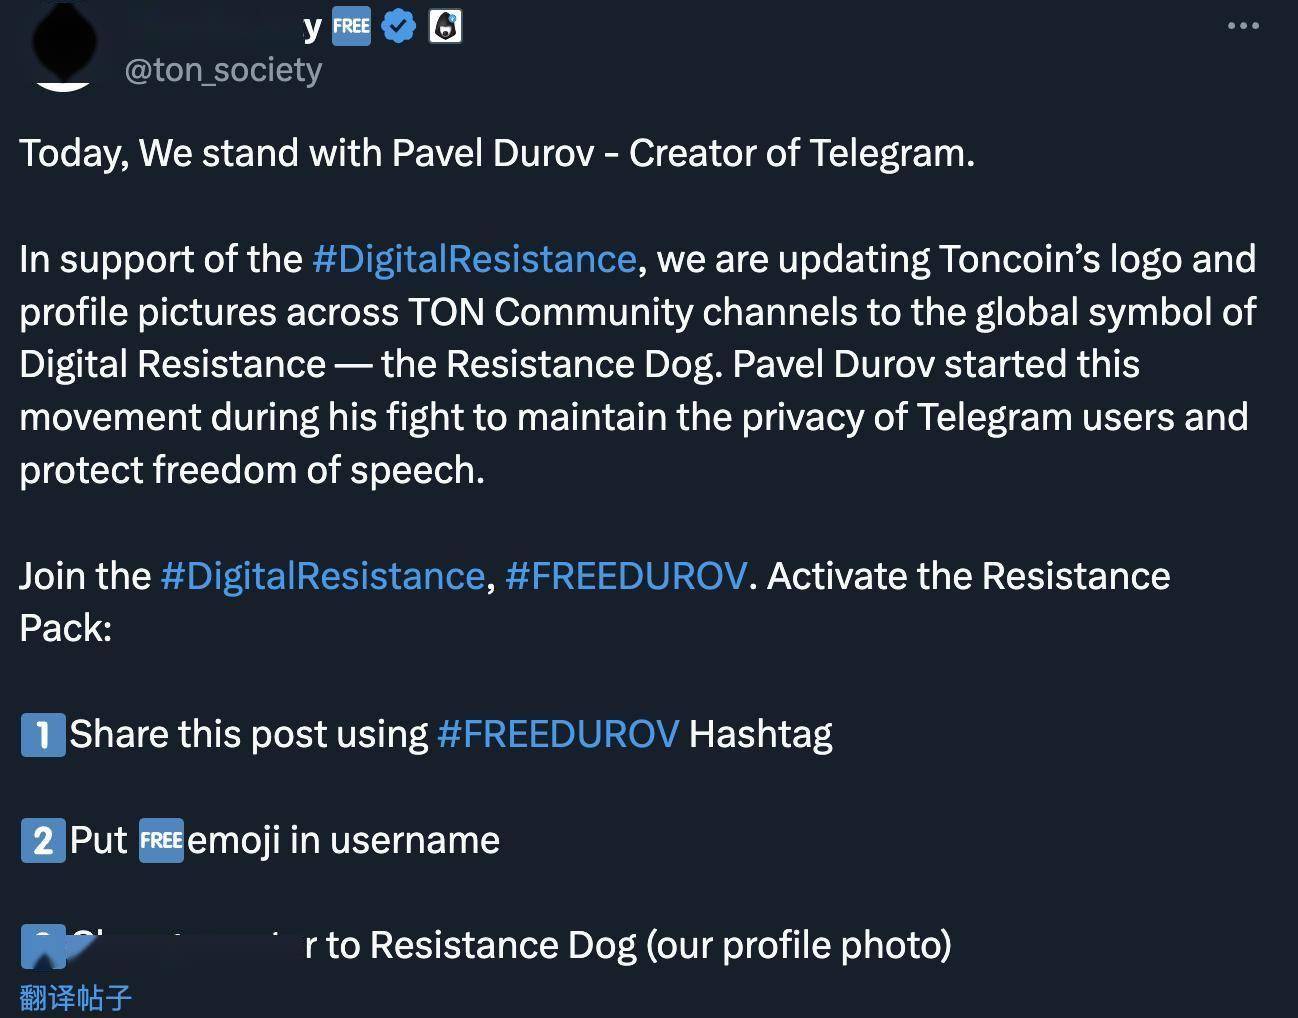Click the blue verified checkmark badge
Screen dimensions: 1298x1018
399,26
